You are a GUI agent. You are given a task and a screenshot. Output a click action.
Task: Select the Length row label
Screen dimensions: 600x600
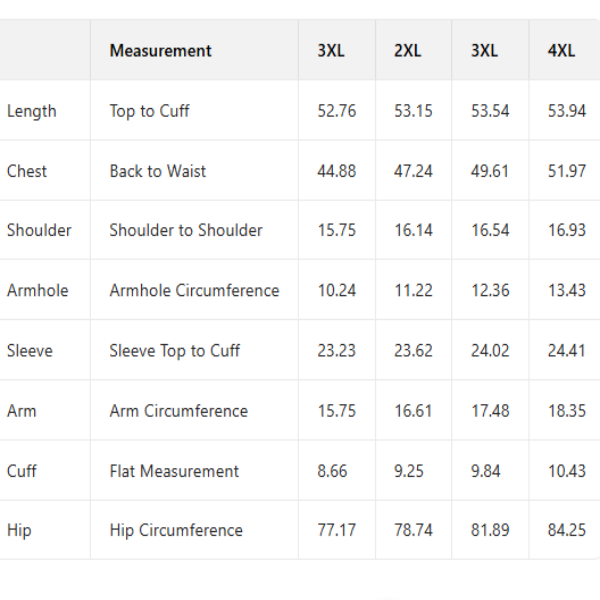[32, 111]
